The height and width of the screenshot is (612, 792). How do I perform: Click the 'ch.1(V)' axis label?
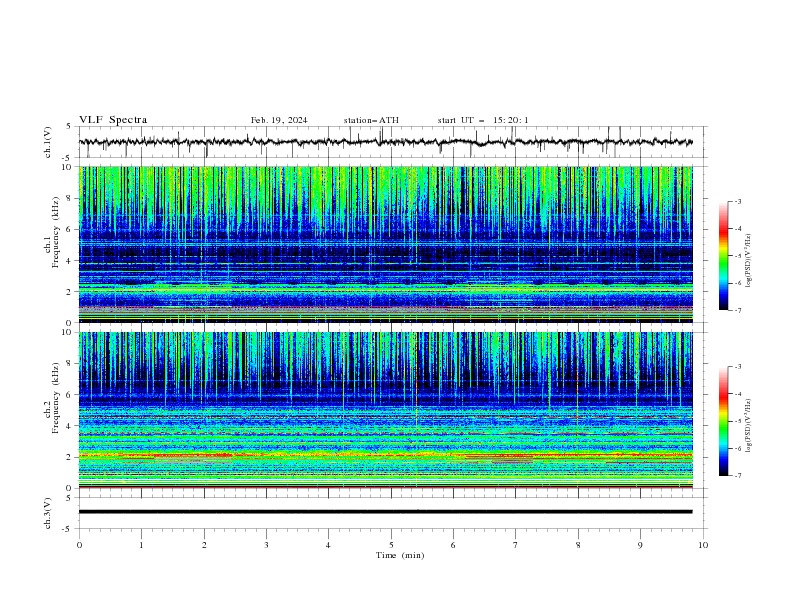[x=48, y=142]
